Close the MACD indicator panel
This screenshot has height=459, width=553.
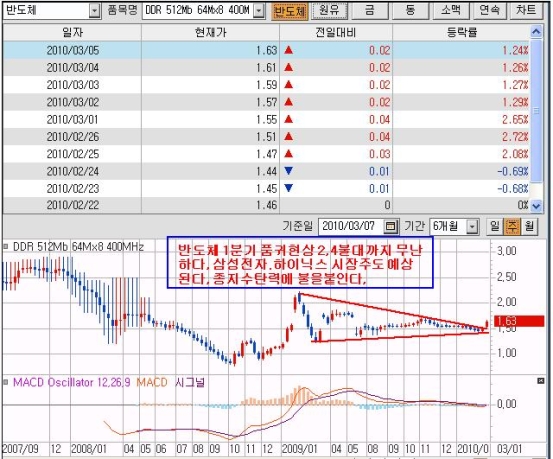coord(541,381)
